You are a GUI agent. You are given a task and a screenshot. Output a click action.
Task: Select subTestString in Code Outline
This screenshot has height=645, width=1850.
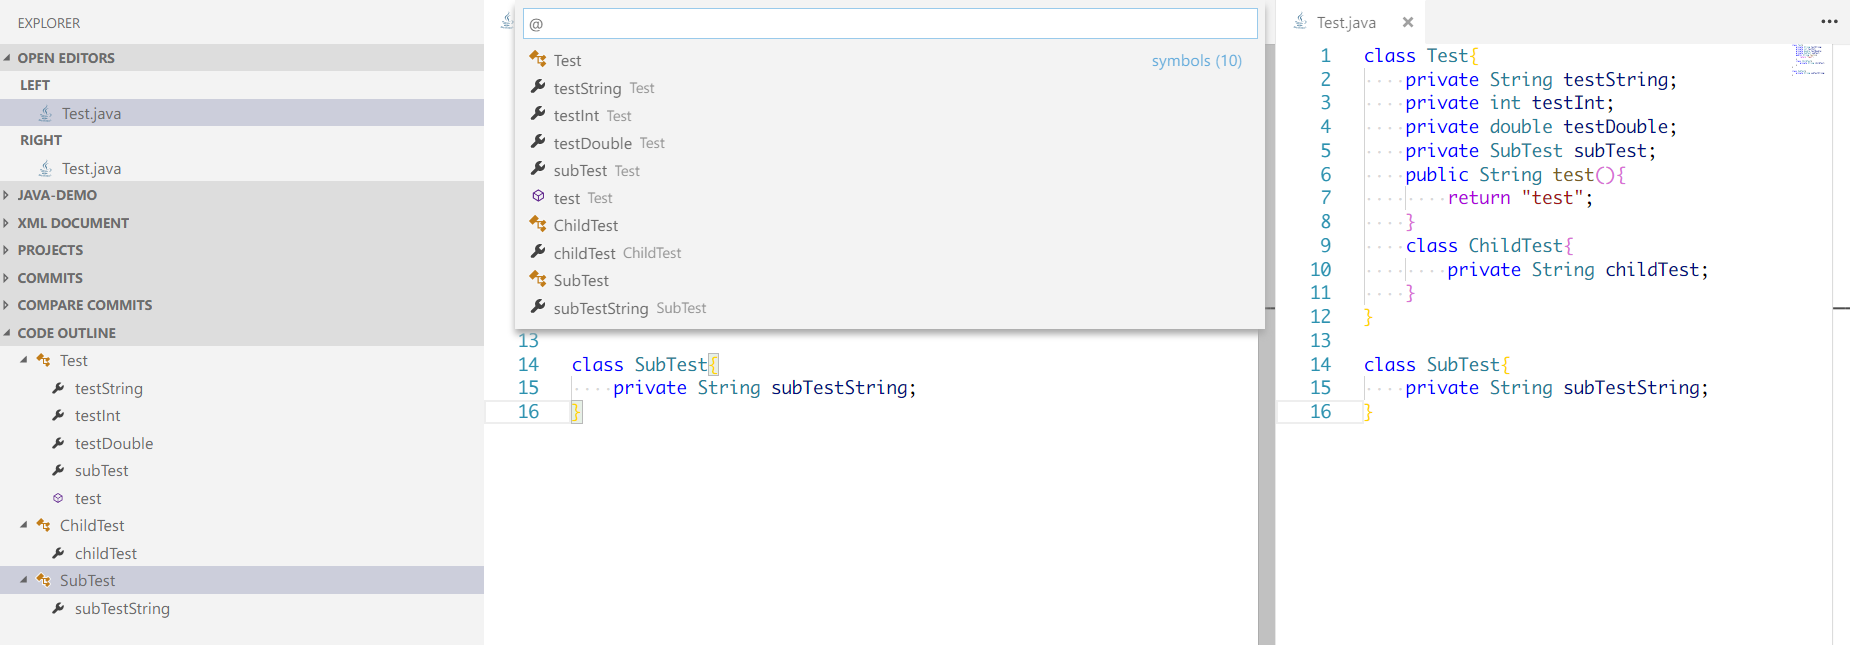tap(242, 608)
